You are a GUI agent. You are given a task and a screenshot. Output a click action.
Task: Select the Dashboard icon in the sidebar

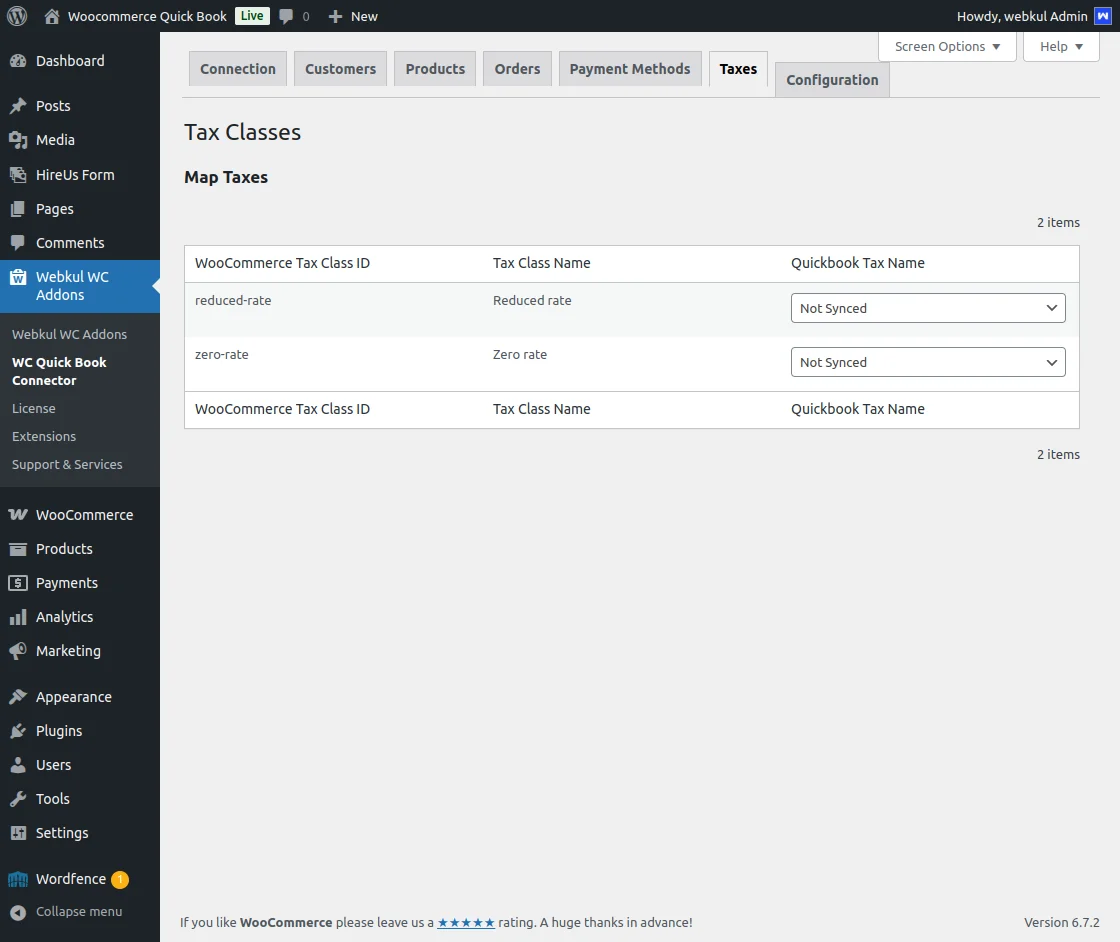coord(21,61)
